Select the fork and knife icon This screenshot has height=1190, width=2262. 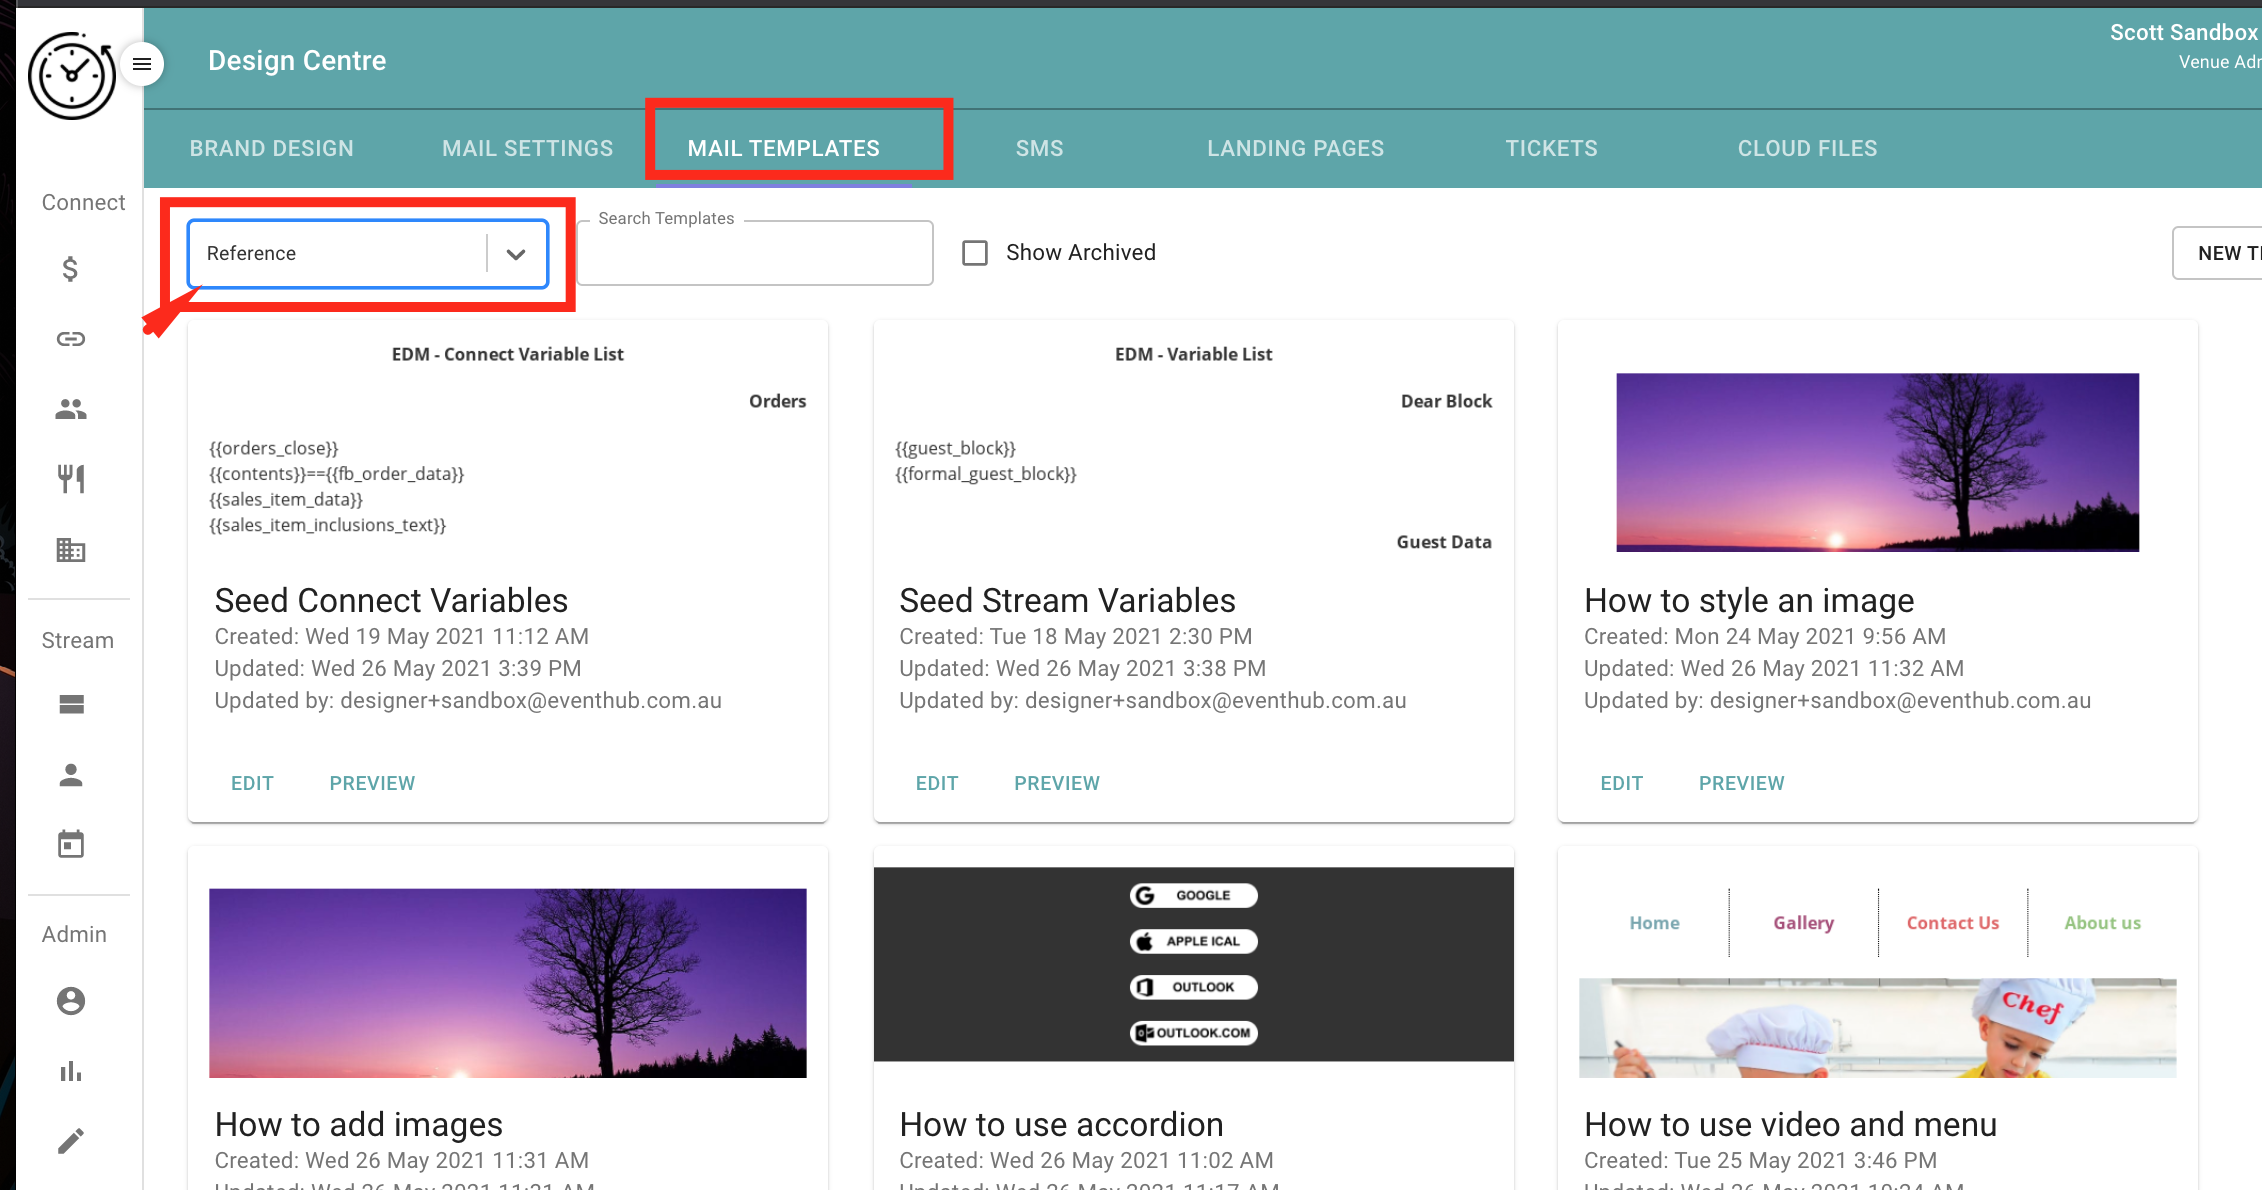(70, 479)
